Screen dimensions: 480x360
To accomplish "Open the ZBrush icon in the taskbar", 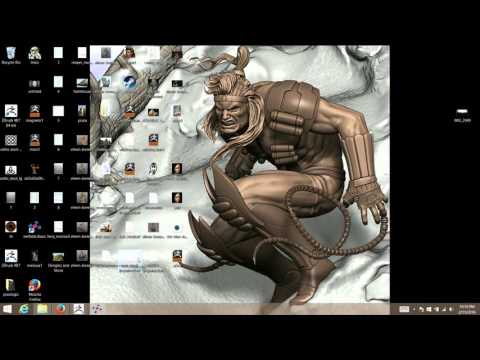I will tap(79, 309).
